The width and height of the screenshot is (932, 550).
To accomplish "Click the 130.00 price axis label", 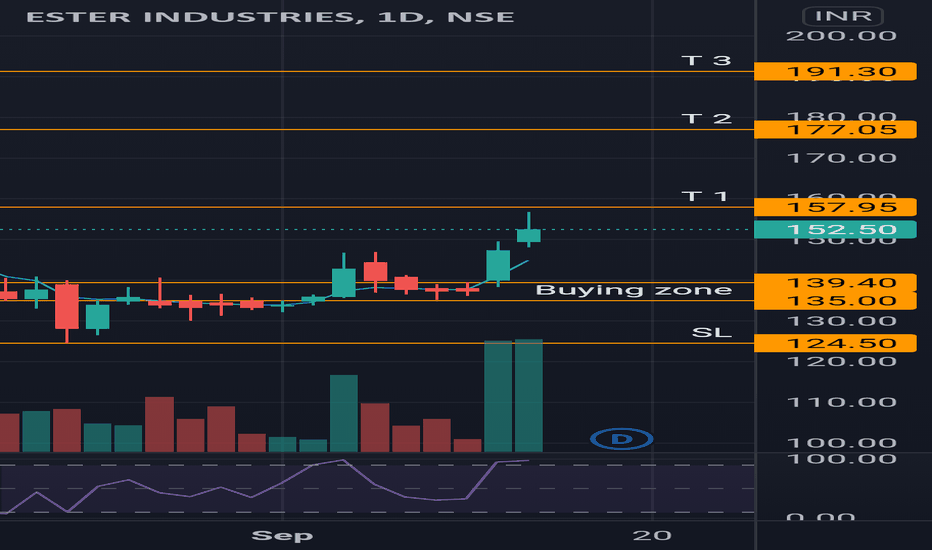I will 841,322.
